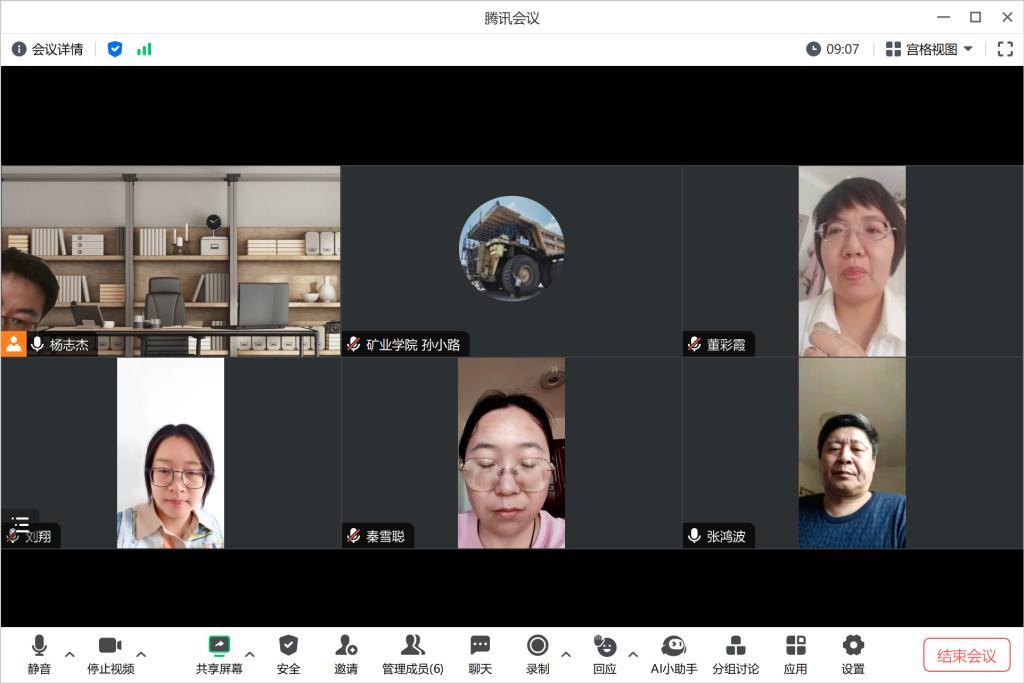The image size is (1024, 683).
Task: Select 杨志杰's video tile
Action: pos(170,261)
